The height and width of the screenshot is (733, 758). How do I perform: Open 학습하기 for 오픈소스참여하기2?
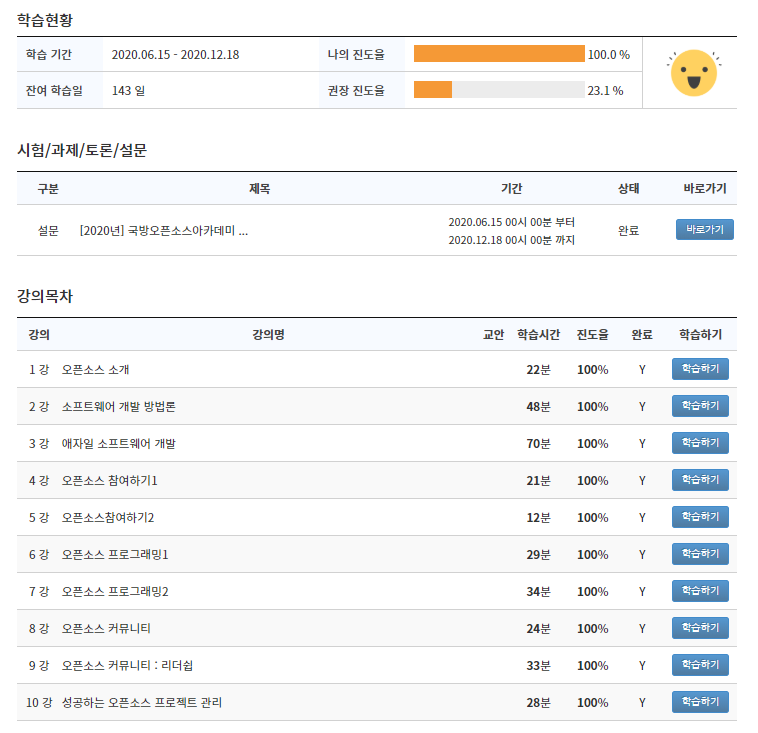700,517
